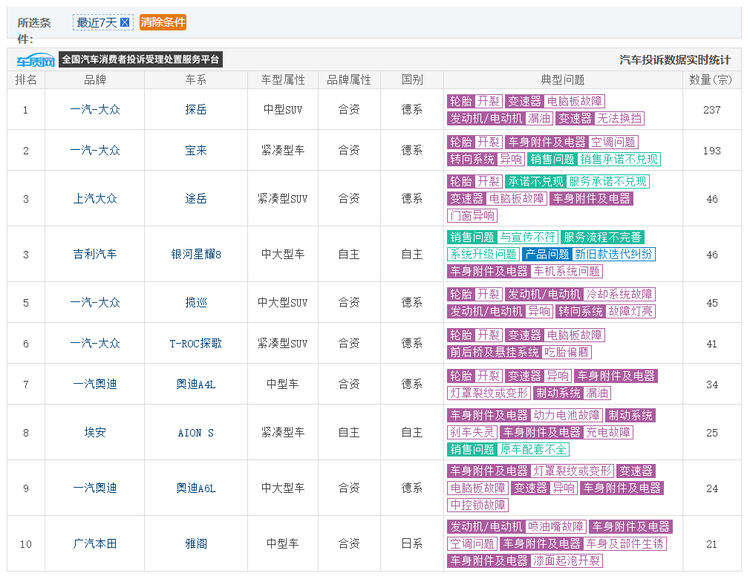Click the 数量(宗) column header
This screenshot has height=579, width=750.
pos(710,80)
